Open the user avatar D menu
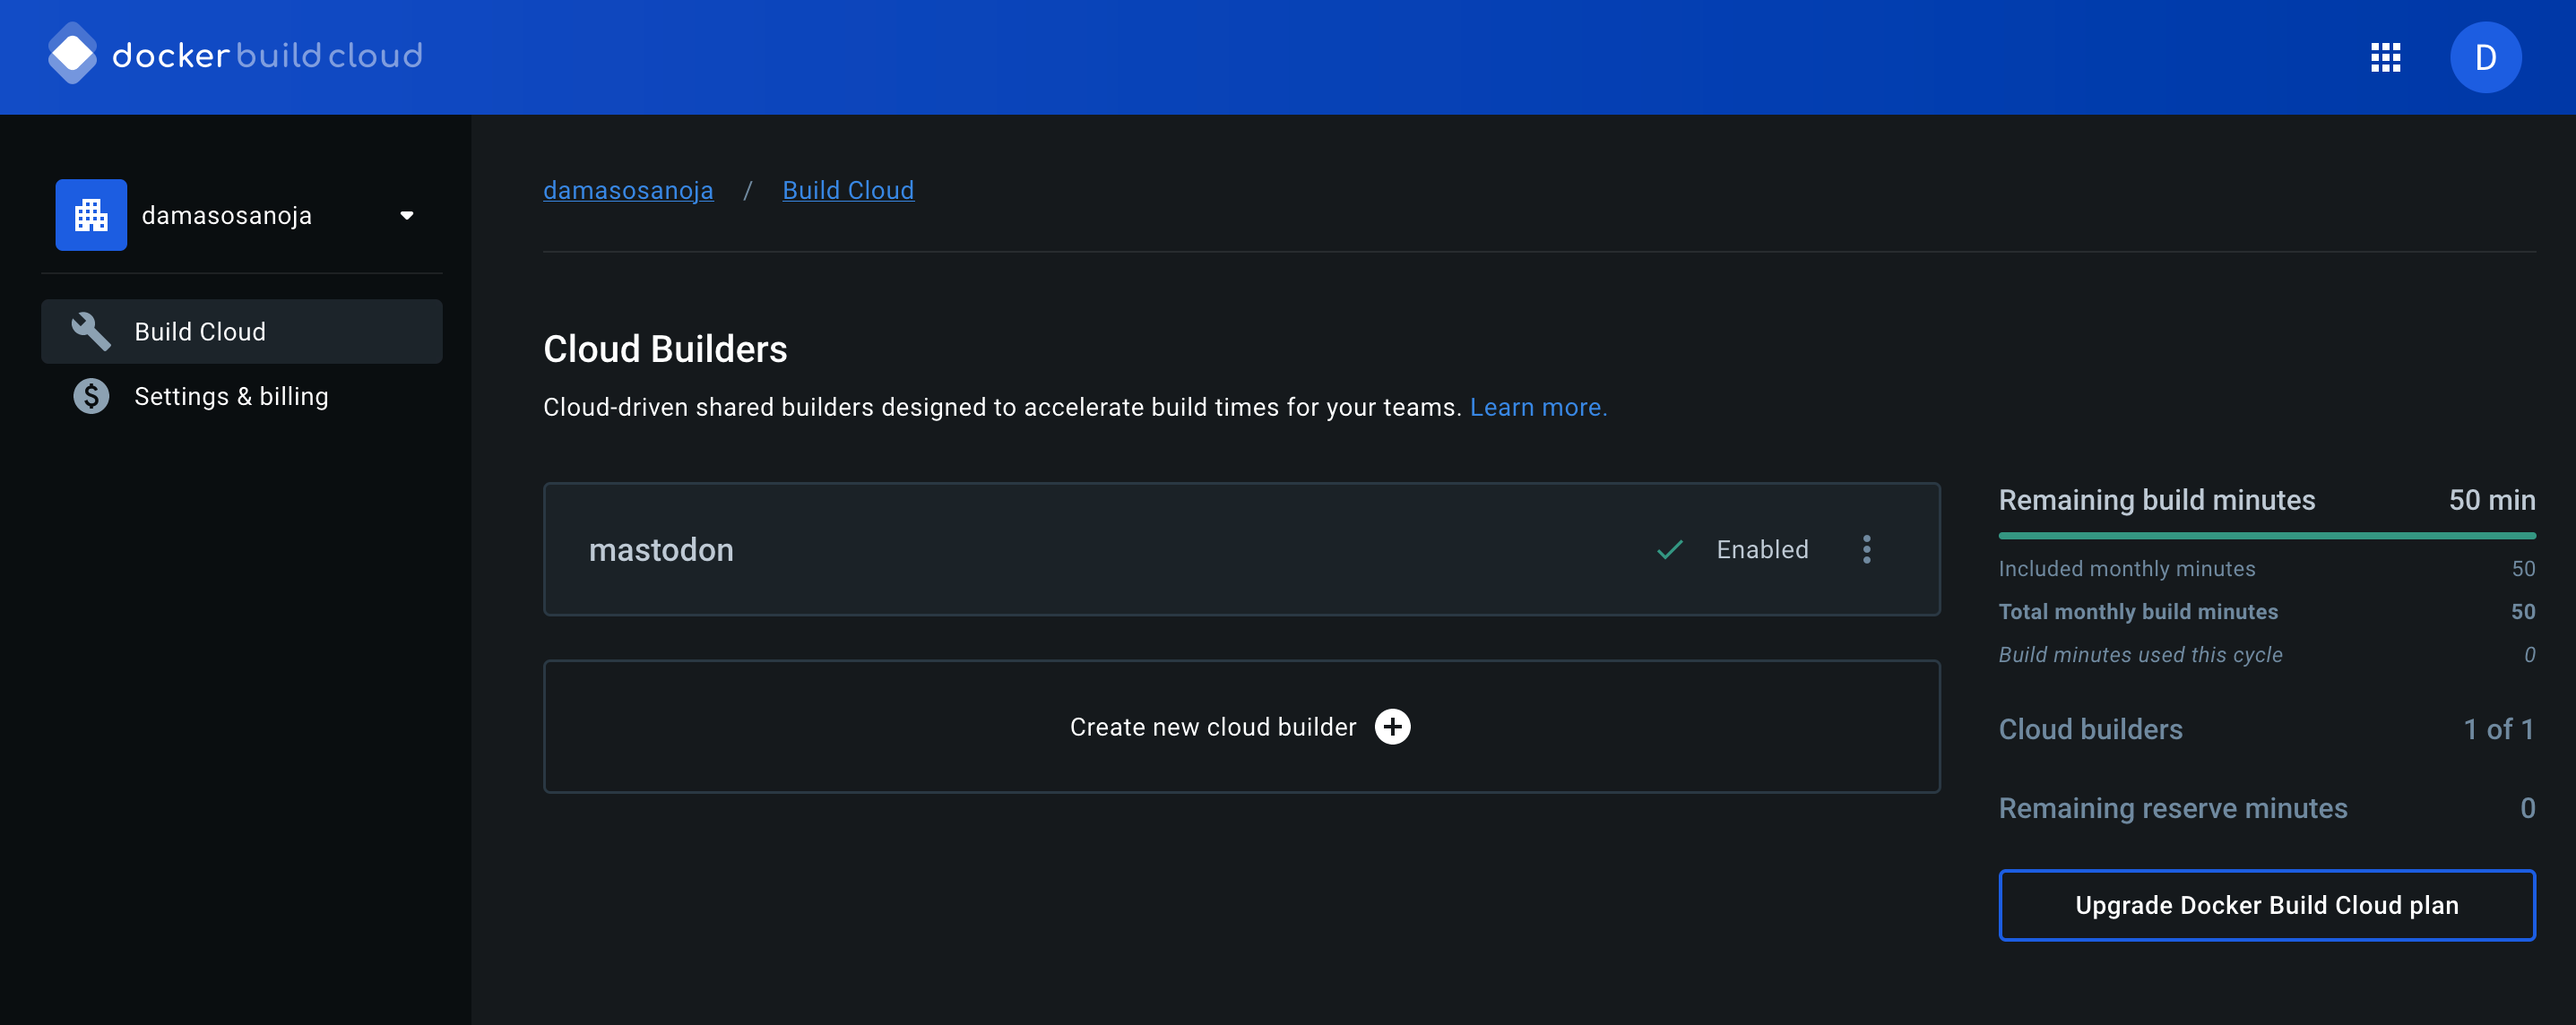The image size is (2576, 1025). [x=2485, y=57]
